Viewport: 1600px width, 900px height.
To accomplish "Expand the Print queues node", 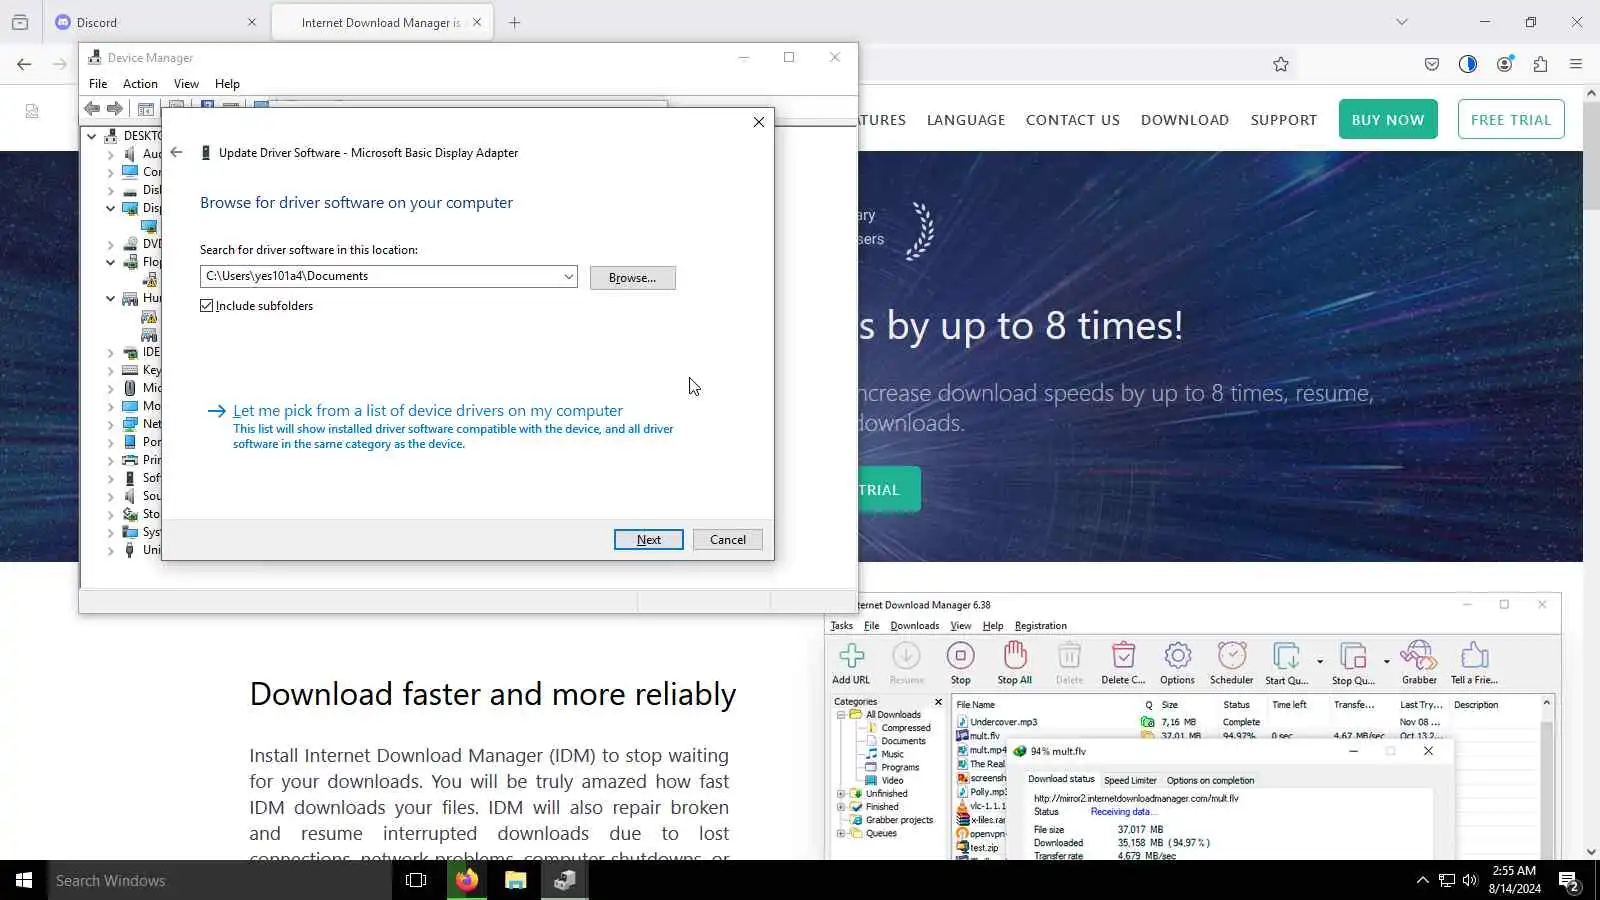I will [x=110, y=460].
